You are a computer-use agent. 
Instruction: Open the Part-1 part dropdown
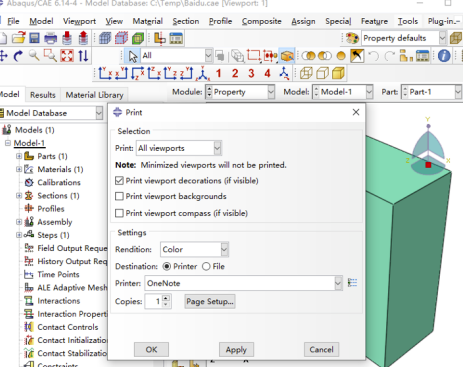458,92
